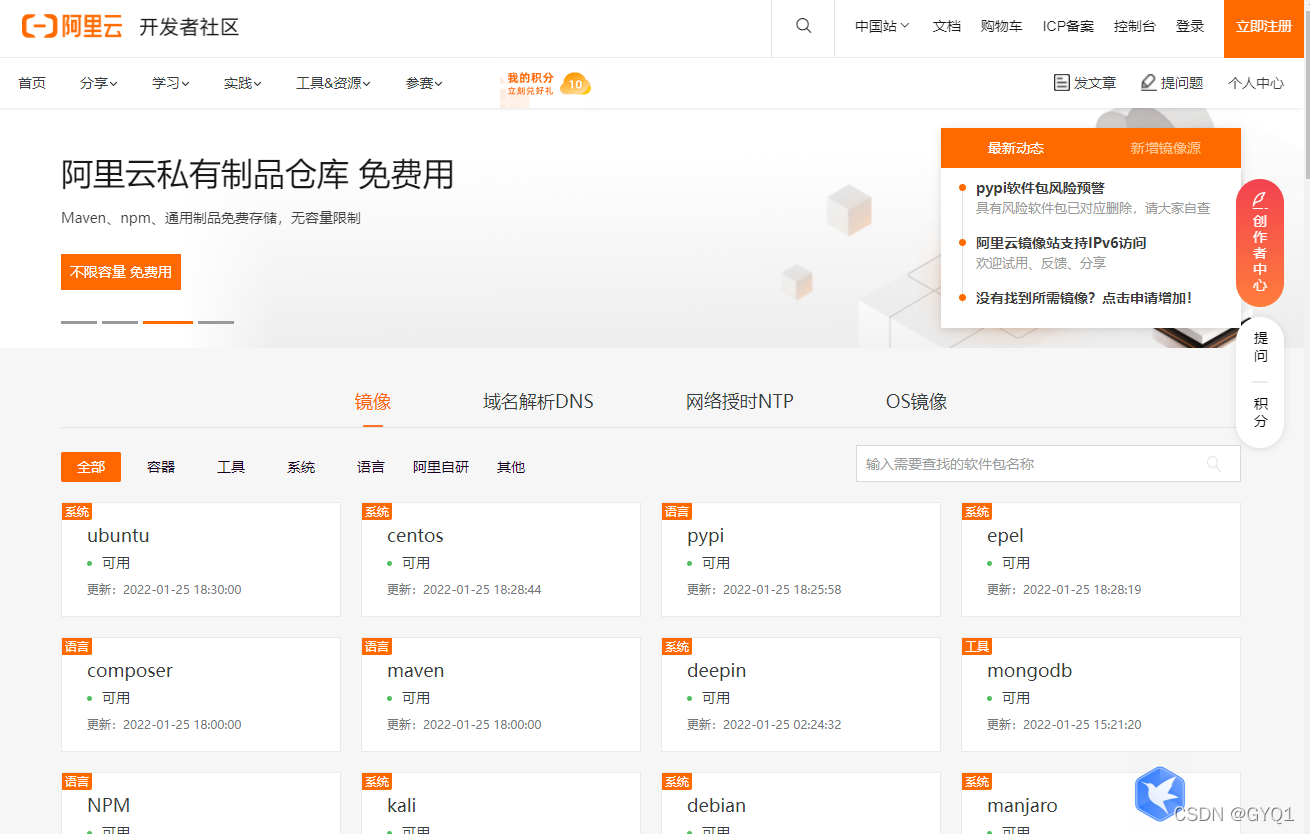Open ICP备案 link
This screenshot has height=834, width=1310.
[1068, 27]
